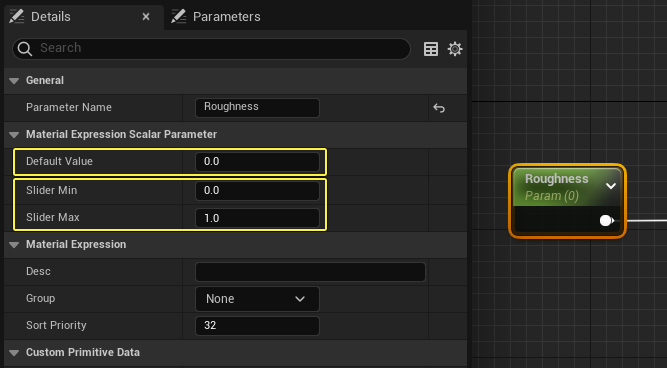Collapse the General section
The width and height of the screenshot is (667, 368).
click(x=14, y=80)
